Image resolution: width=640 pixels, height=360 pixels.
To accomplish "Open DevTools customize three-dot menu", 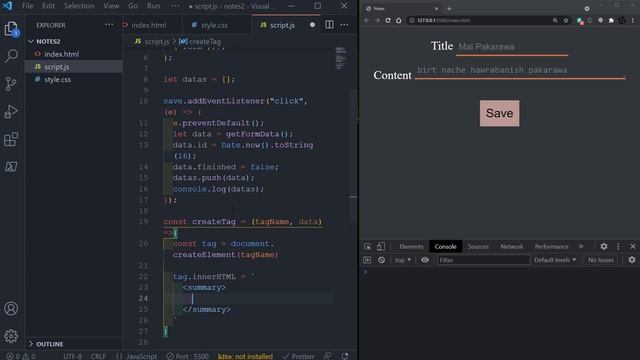I will (x=618, y=246).
